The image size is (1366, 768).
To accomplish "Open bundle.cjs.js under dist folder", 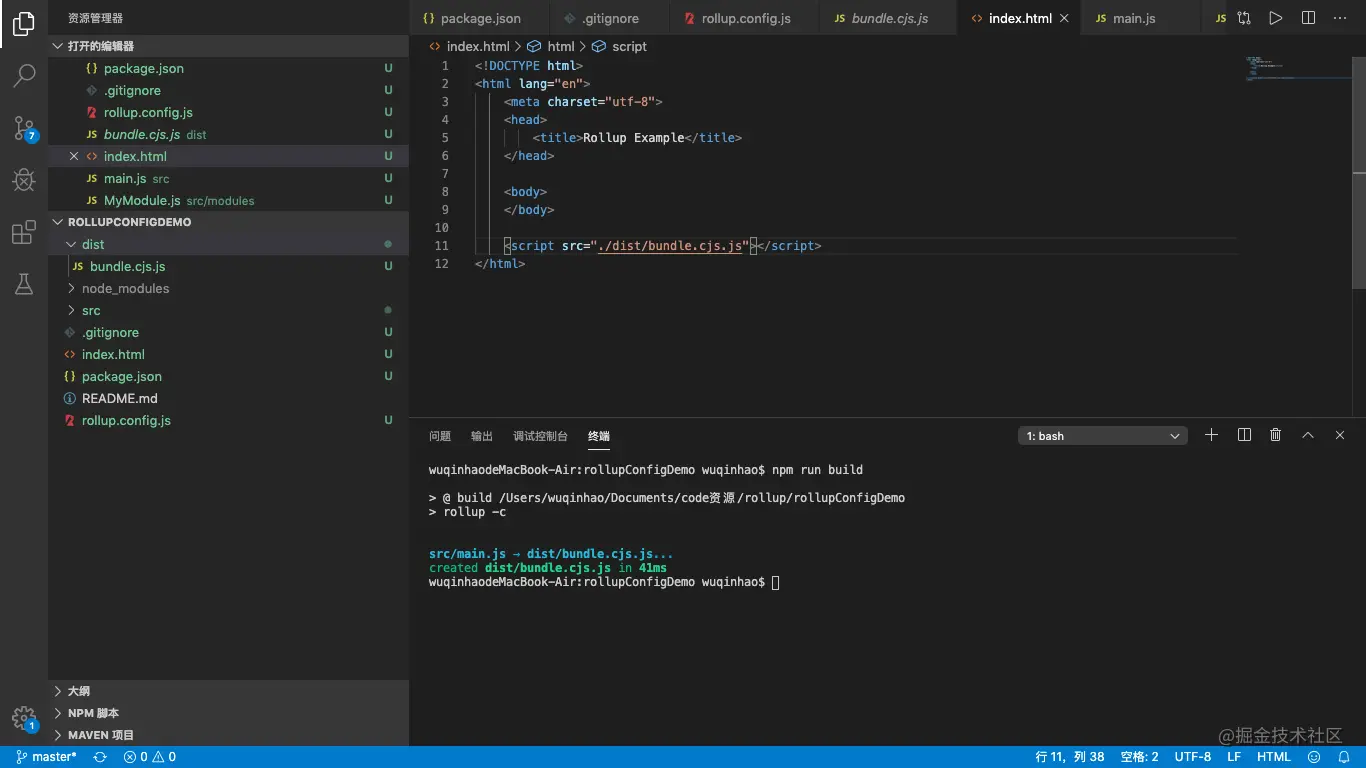I will click(228, 266).
